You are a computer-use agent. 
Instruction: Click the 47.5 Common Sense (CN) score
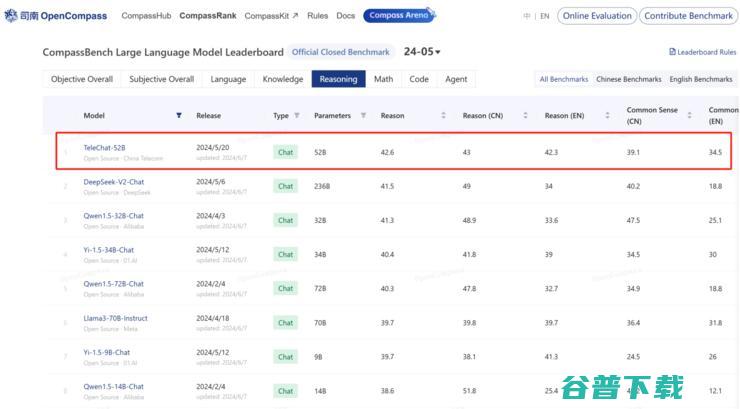[633, 220]
